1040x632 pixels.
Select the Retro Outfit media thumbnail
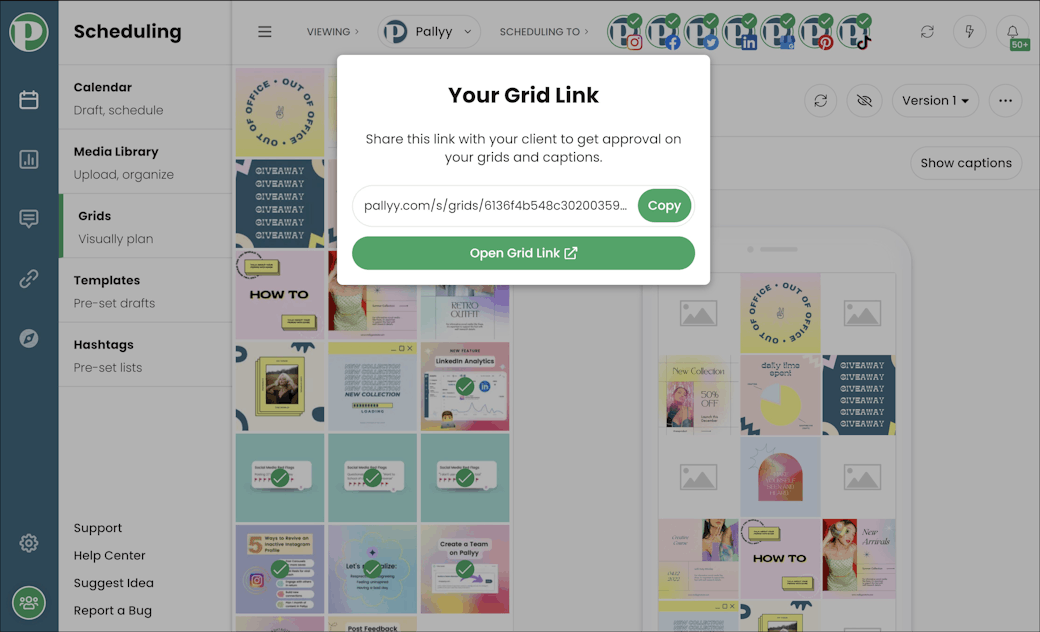pos(465,312)
